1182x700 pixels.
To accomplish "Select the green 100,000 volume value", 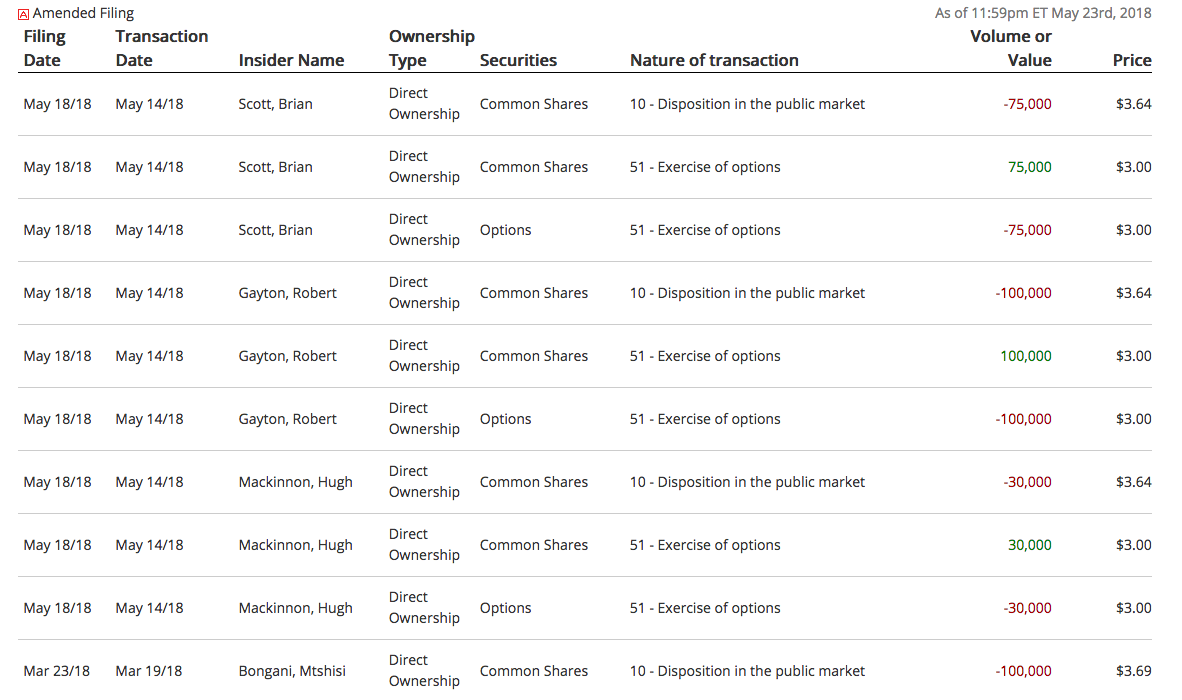I will pos(1025,356).
